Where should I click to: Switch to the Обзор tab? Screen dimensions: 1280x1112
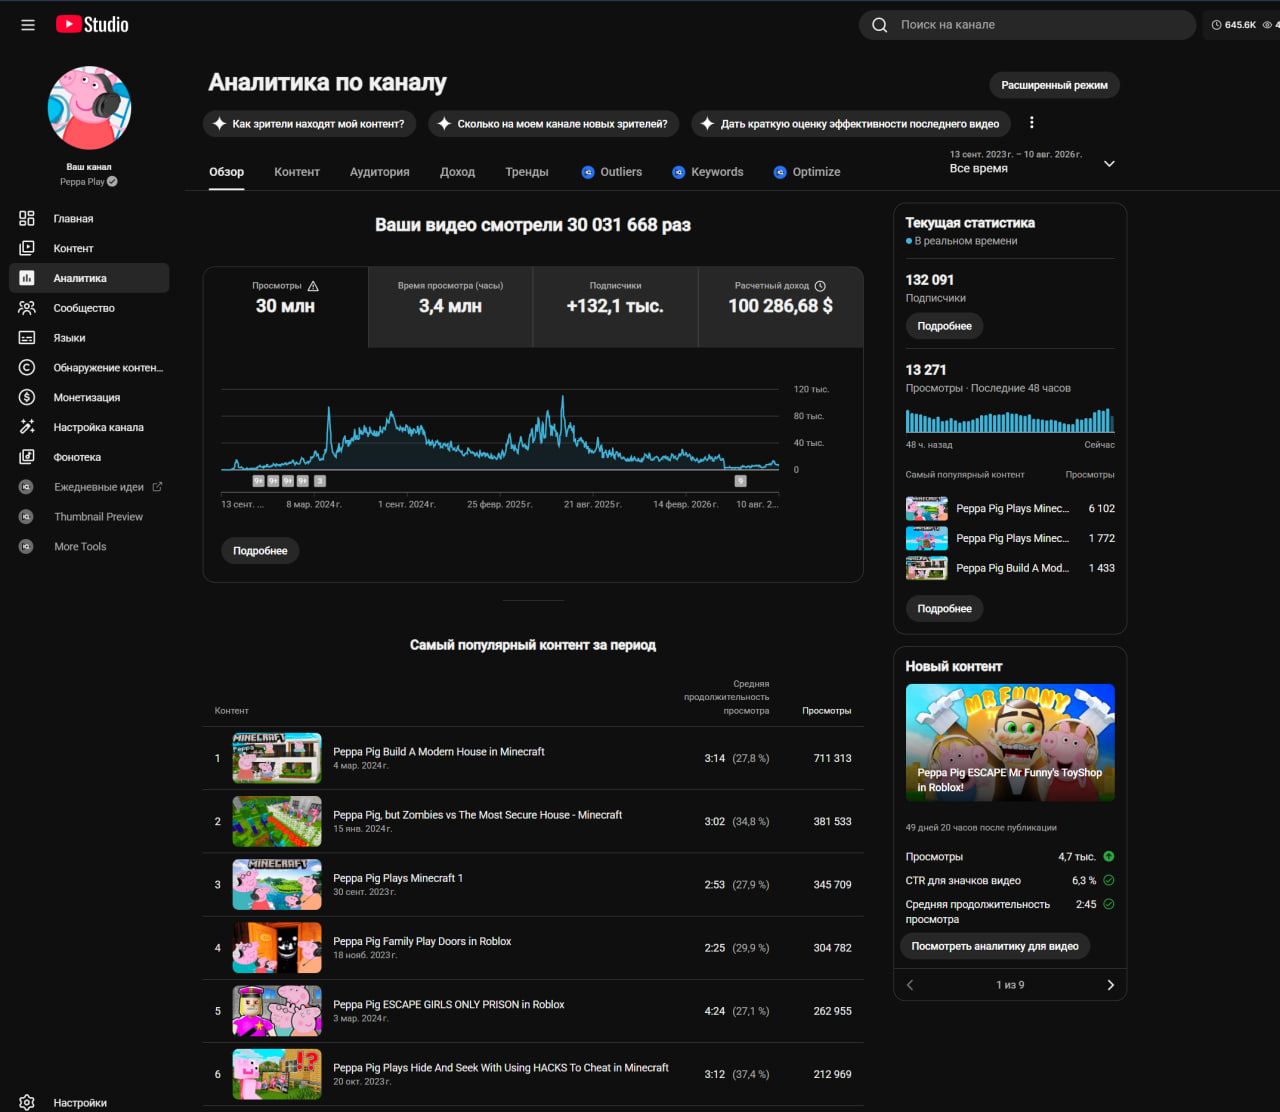pyautogui.click(x=226, y=172)
